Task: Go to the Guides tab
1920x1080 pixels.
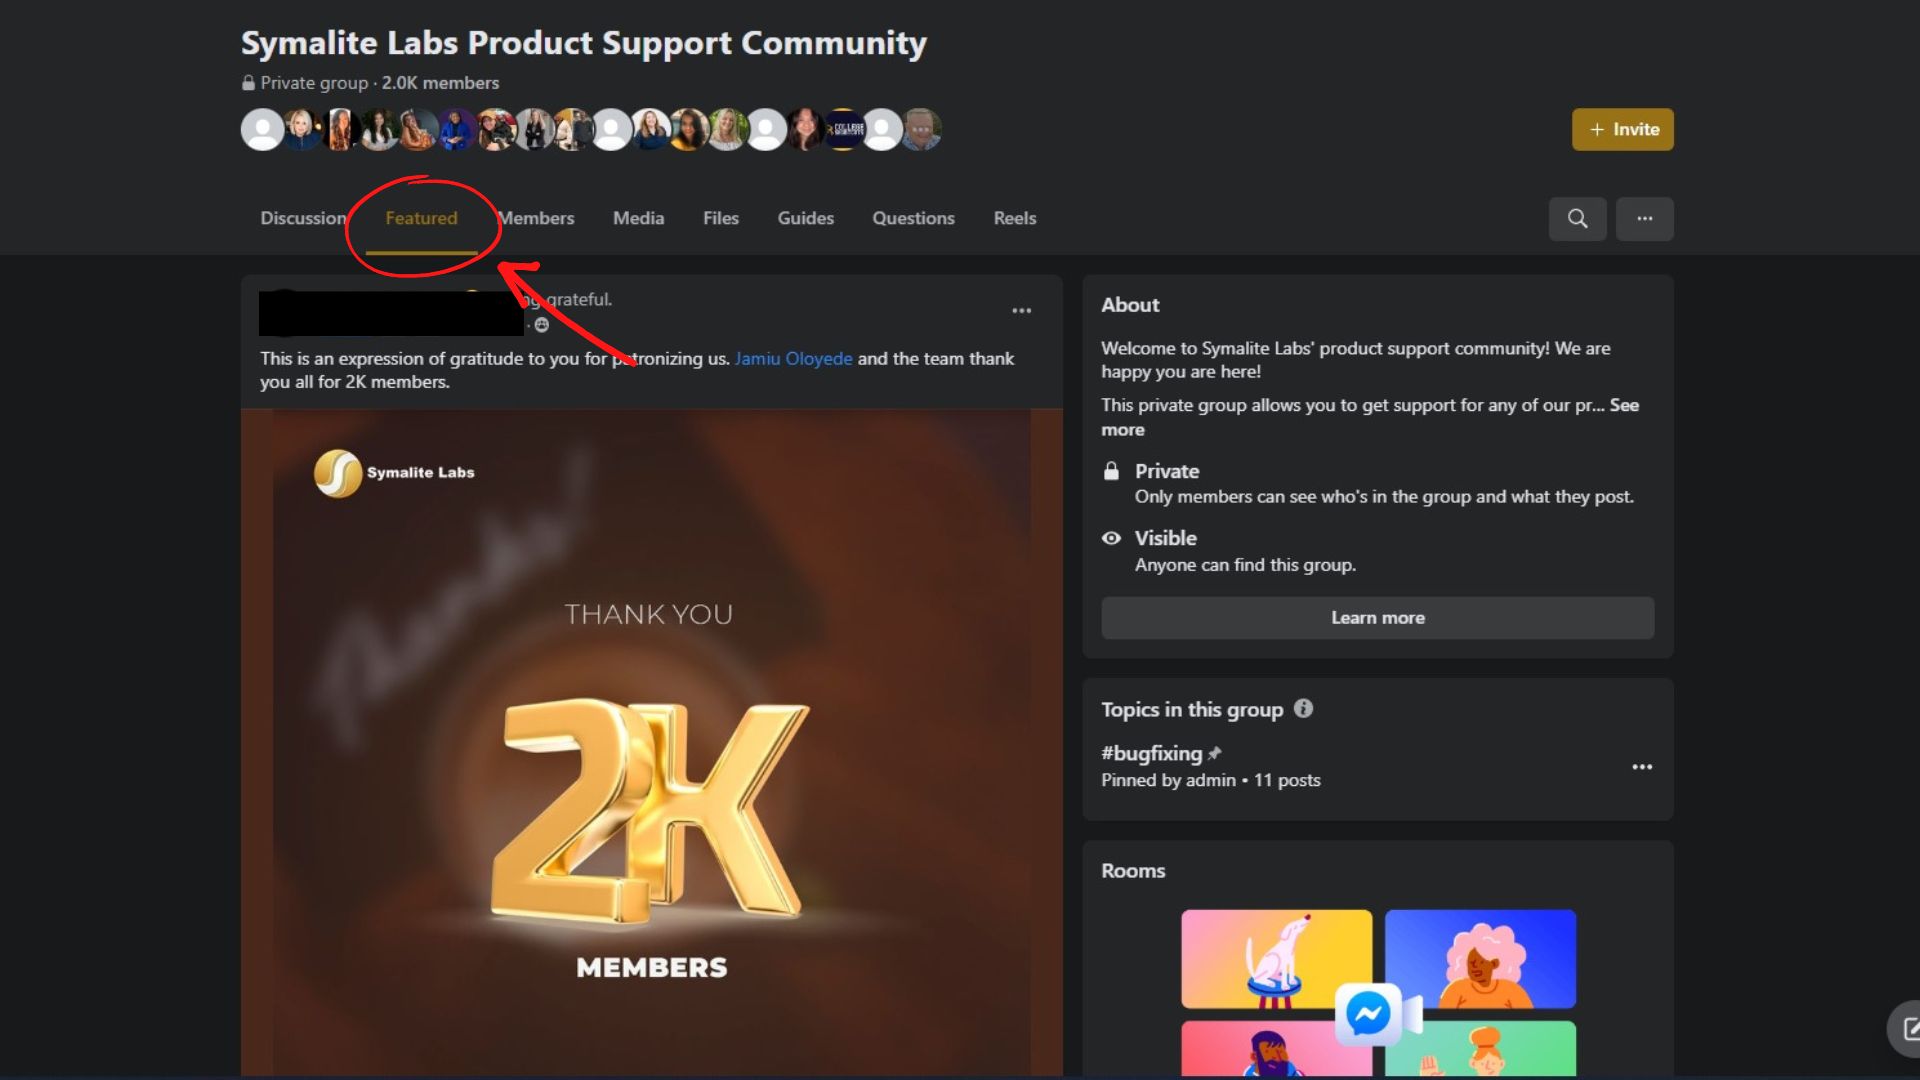Action: (805, 218)
